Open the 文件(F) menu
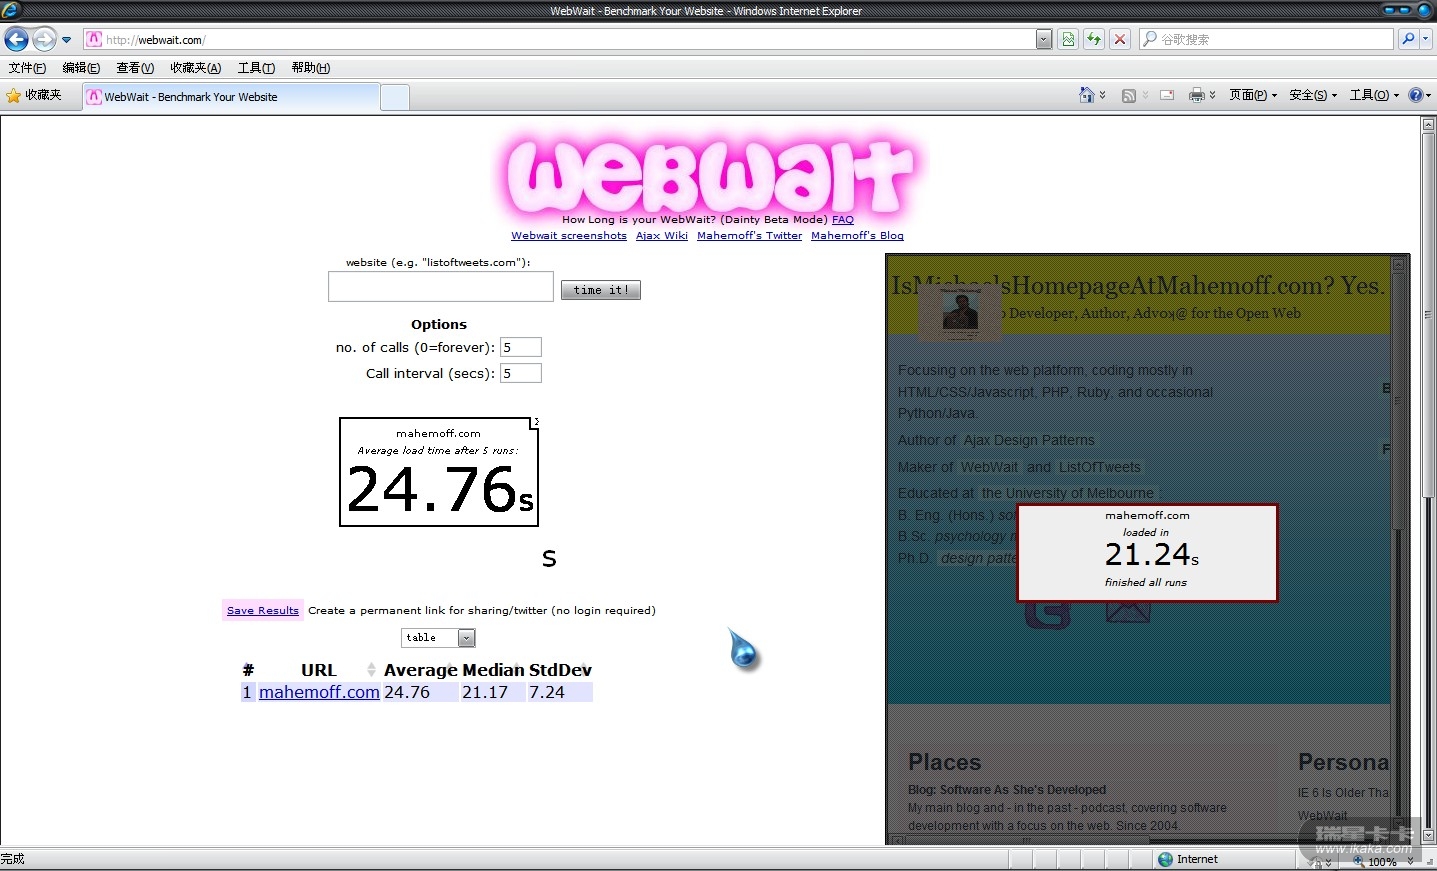 pos(27,68)
